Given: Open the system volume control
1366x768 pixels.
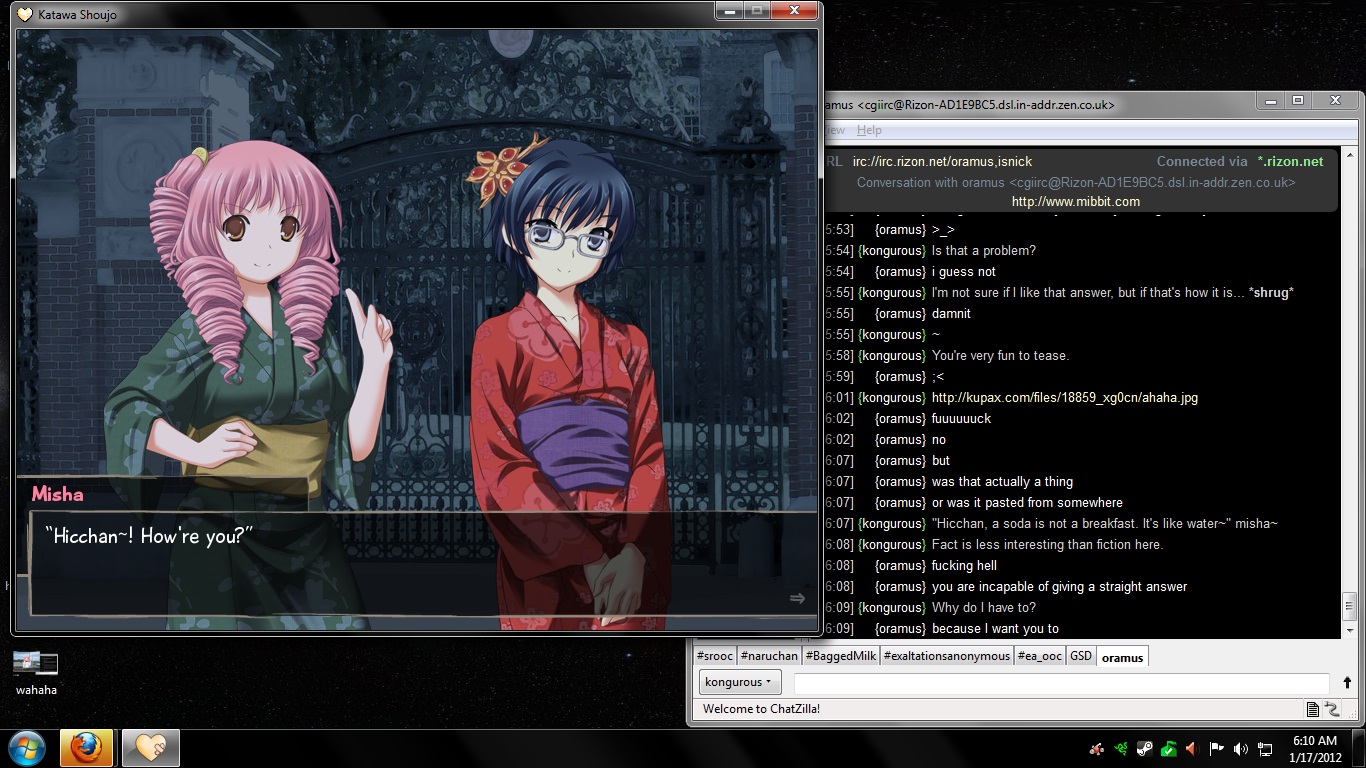Looking at the screenshot, I should pyautogui.click(x=1241, y=748).
